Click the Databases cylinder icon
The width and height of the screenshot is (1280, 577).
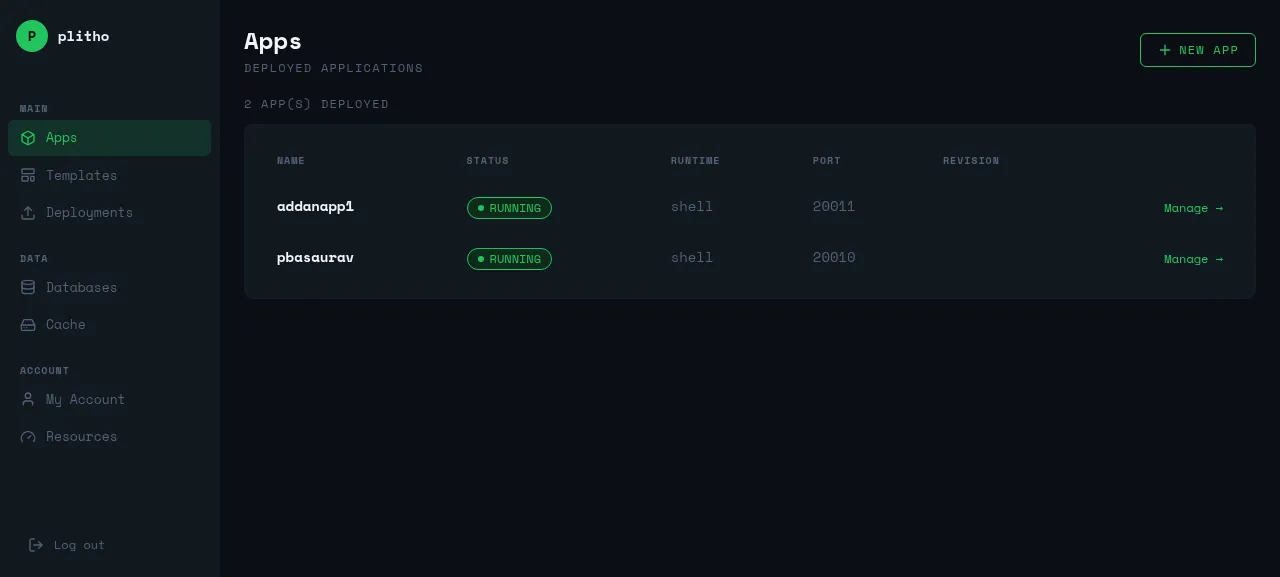pyautogui.click(x=28, y=287)
